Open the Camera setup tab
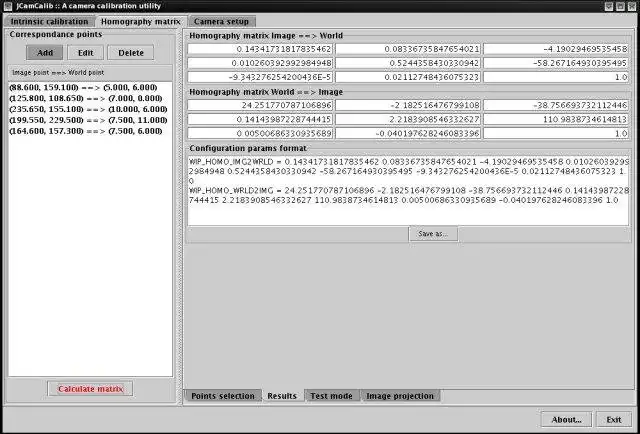 pos(221,22)
